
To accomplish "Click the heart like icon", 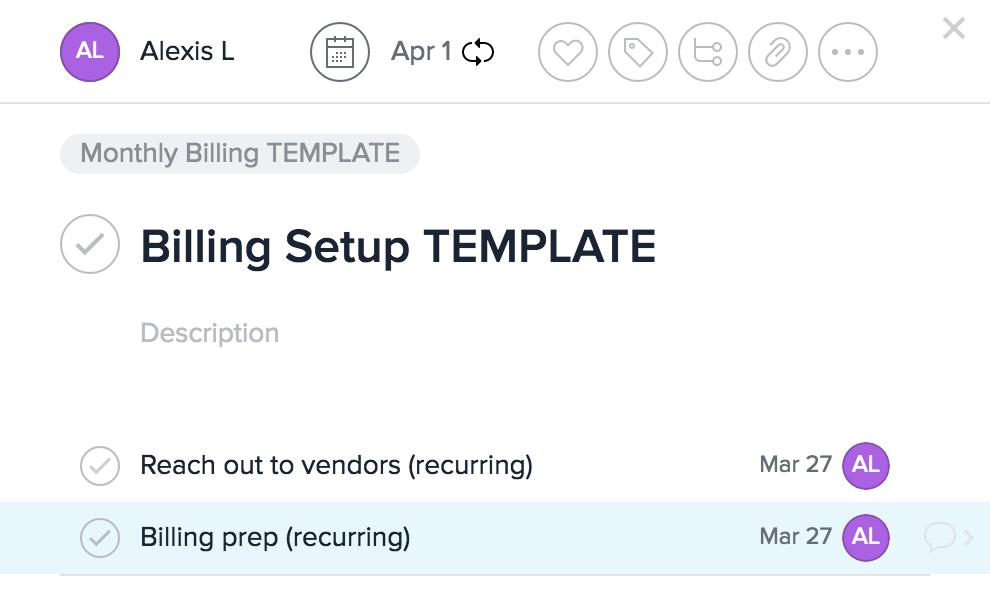I will pos(568,52).
